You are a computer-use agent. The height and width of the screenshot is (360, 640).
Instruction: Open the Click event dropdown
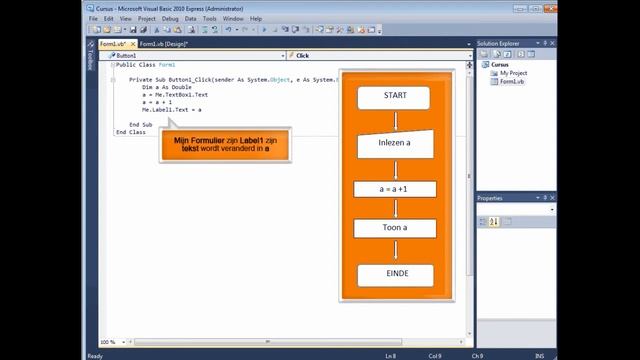tap(470, 56)
